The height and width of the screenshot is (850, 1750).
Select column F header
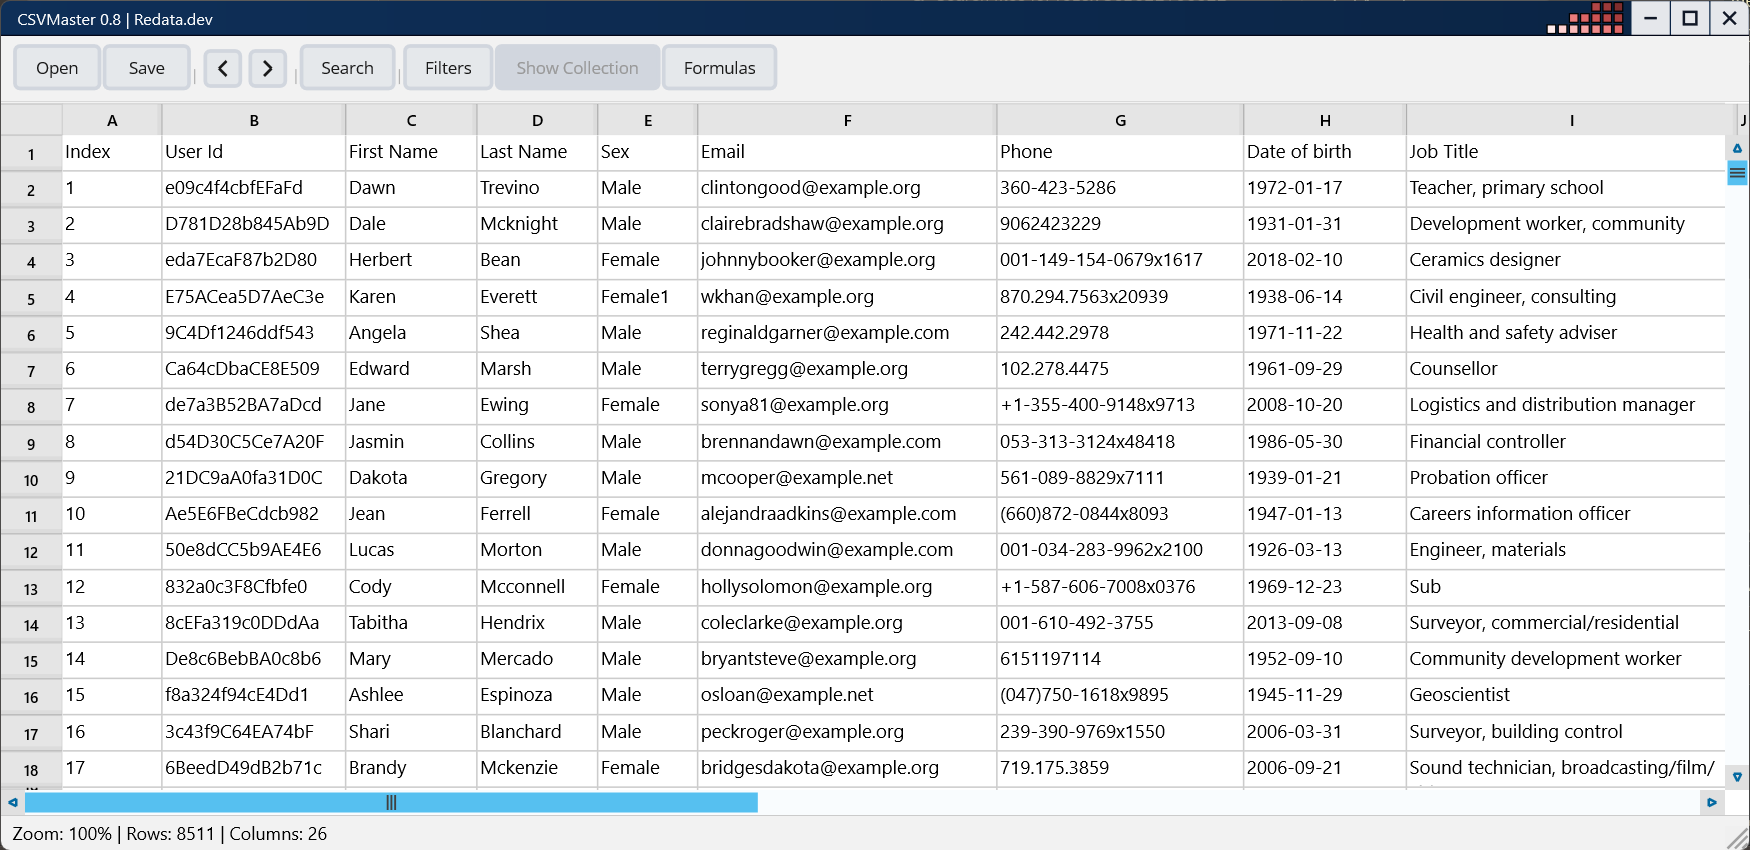click(x=847, y=120)
